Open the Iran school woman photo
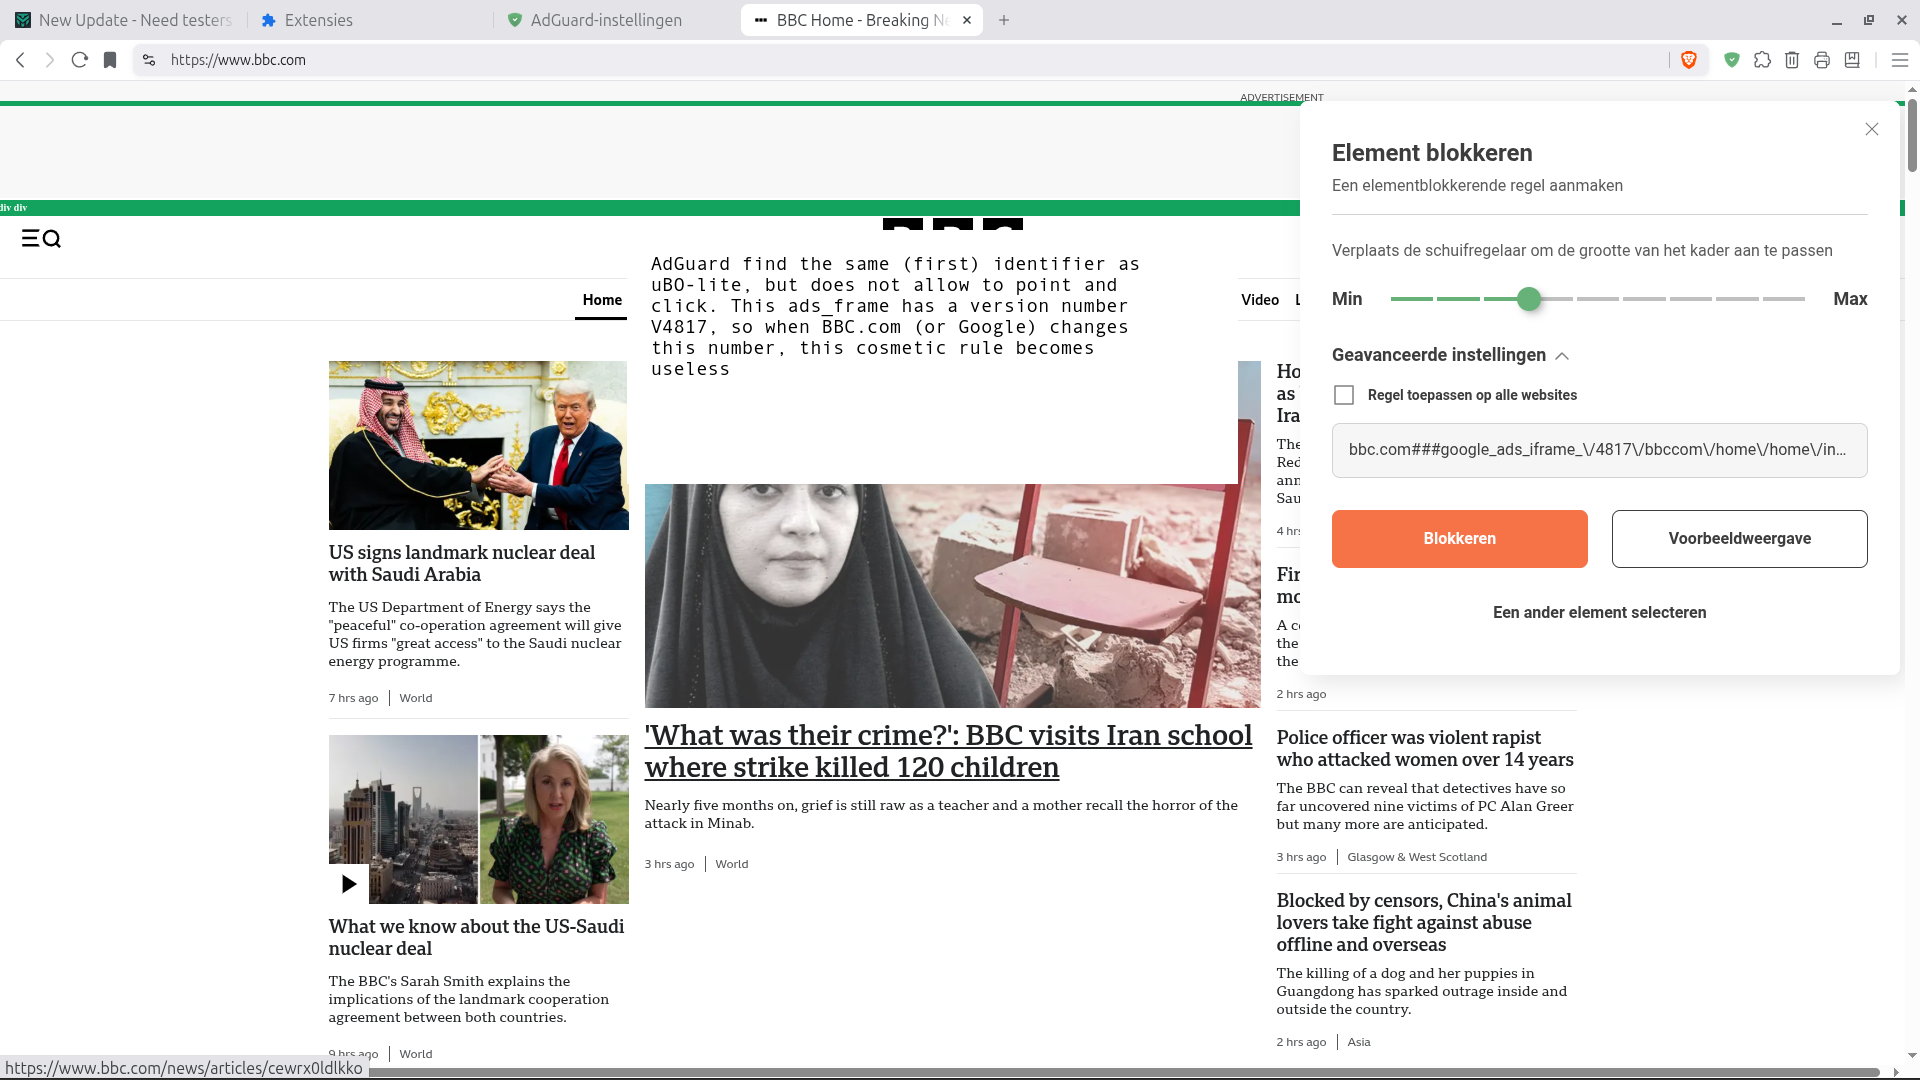Viewport: 1920px width, 1080px height. (952, 596)
